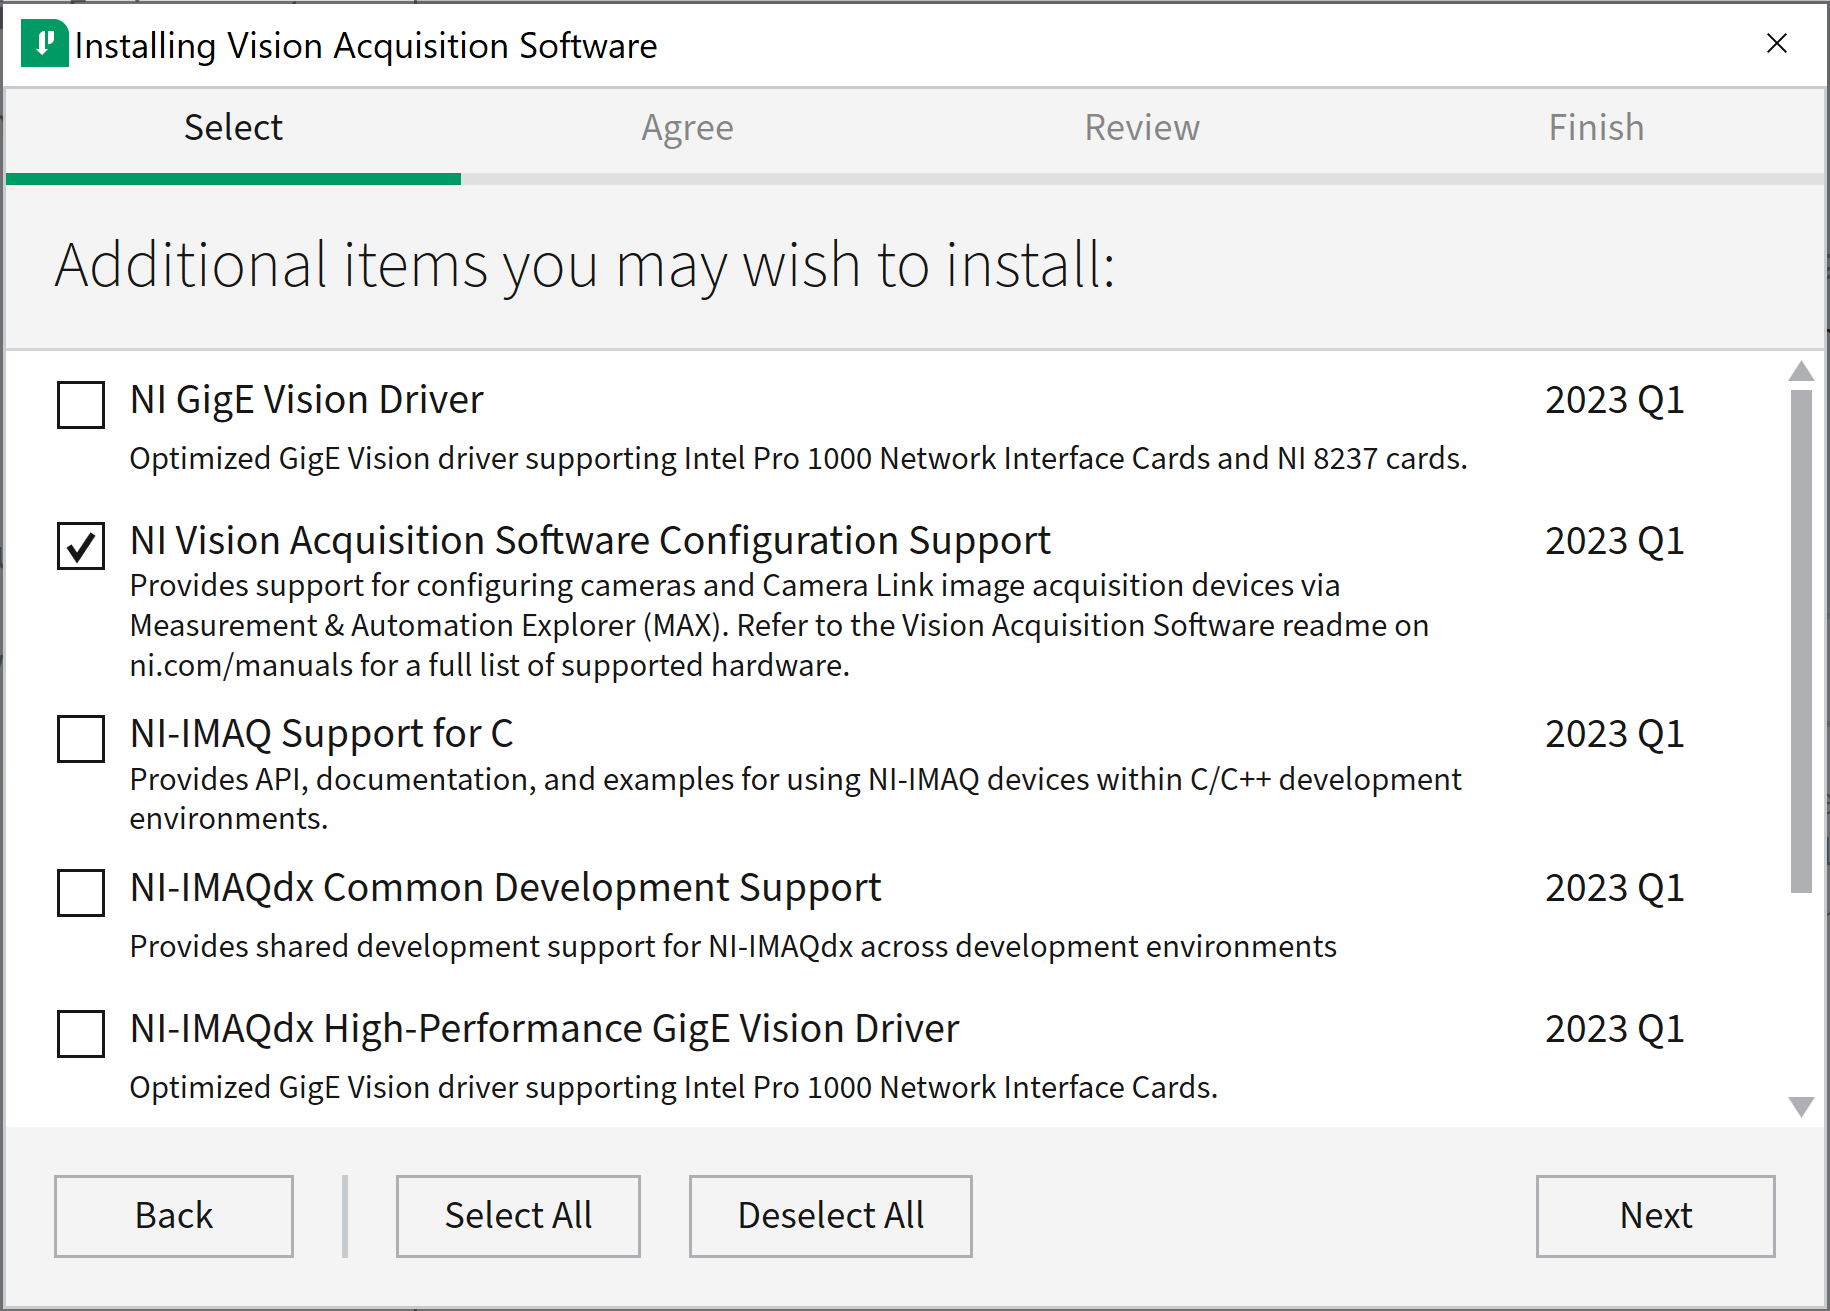Click the description about C/C++ development environments
Image resolution: width=1830 pixels, height=1311 pixels.
795,799
